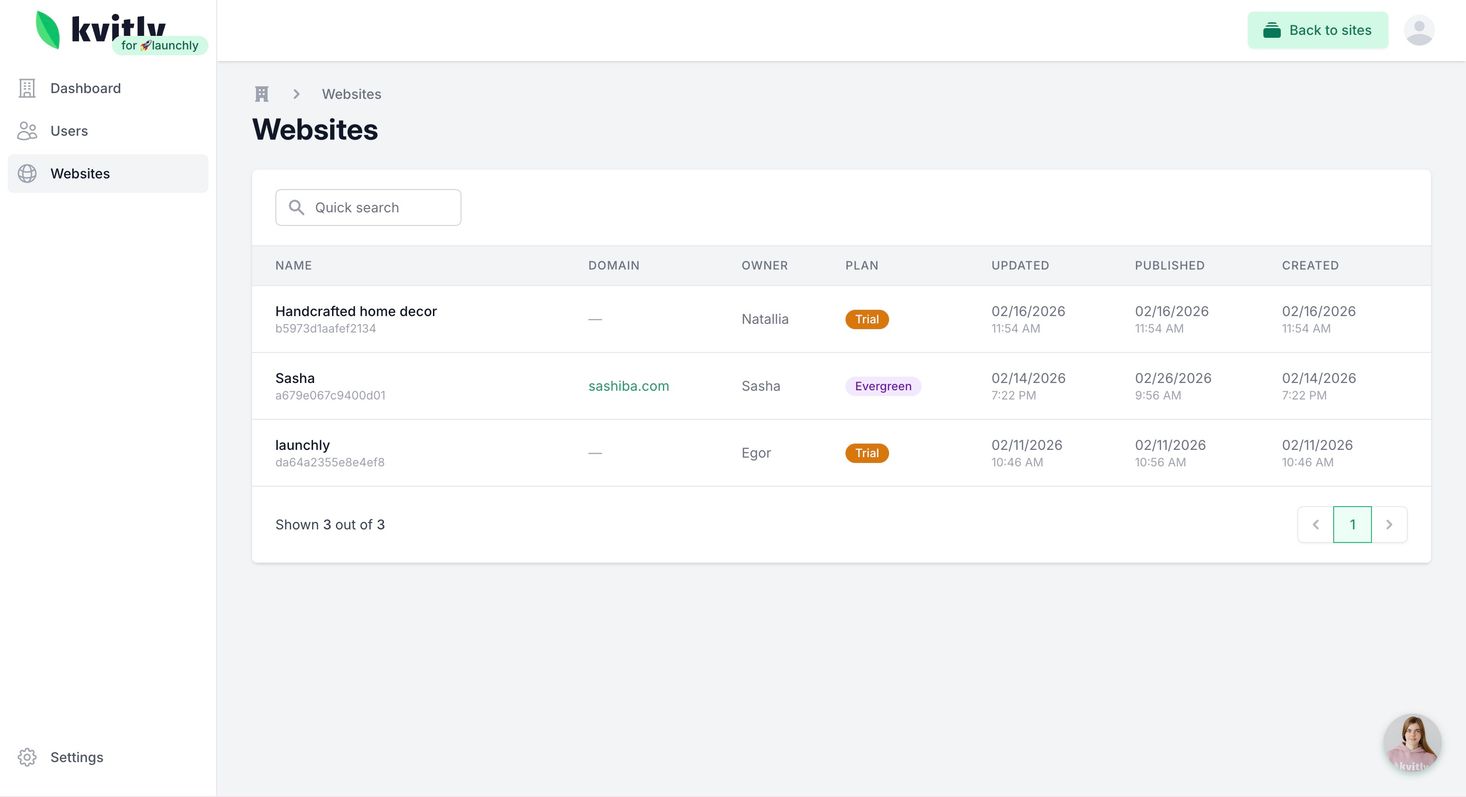Viewport: 1466px width, 797px height.
Task: Click the Dashboard building icon
Action: [27, 88]
